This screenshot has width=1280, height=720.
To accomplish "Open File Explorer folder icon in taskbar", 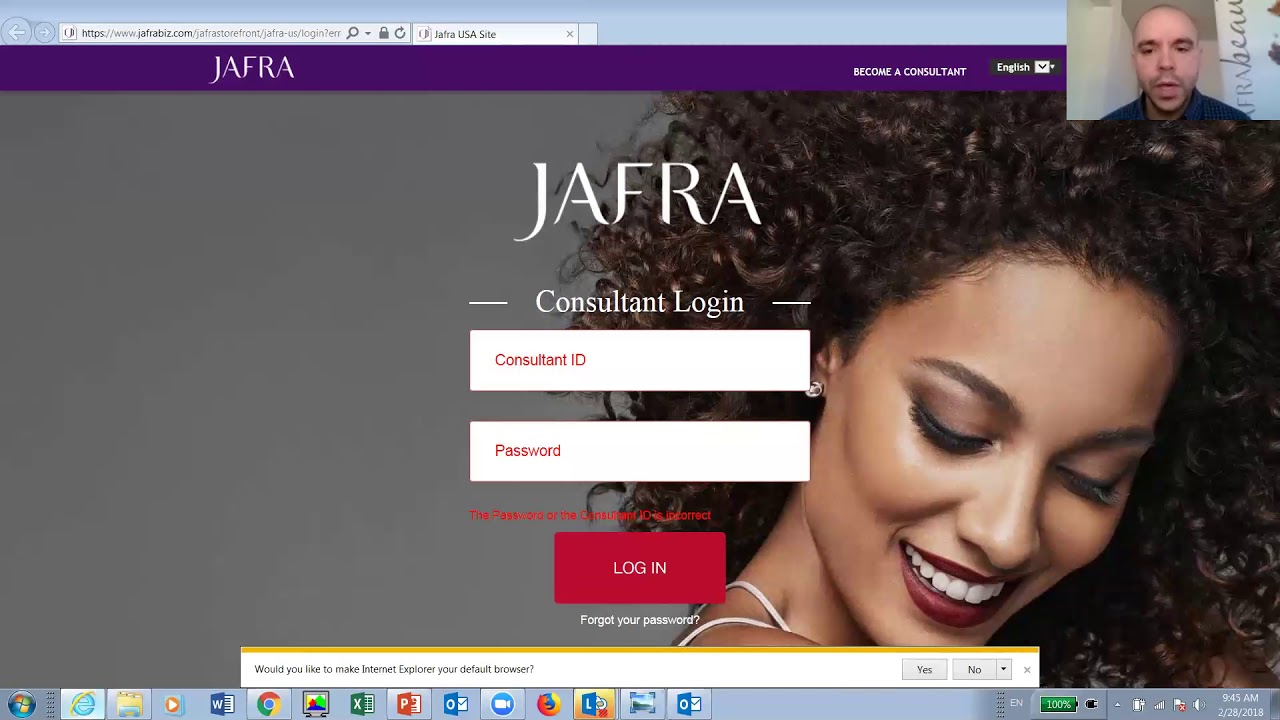I will pyautogui.click(x=129, y=705).
